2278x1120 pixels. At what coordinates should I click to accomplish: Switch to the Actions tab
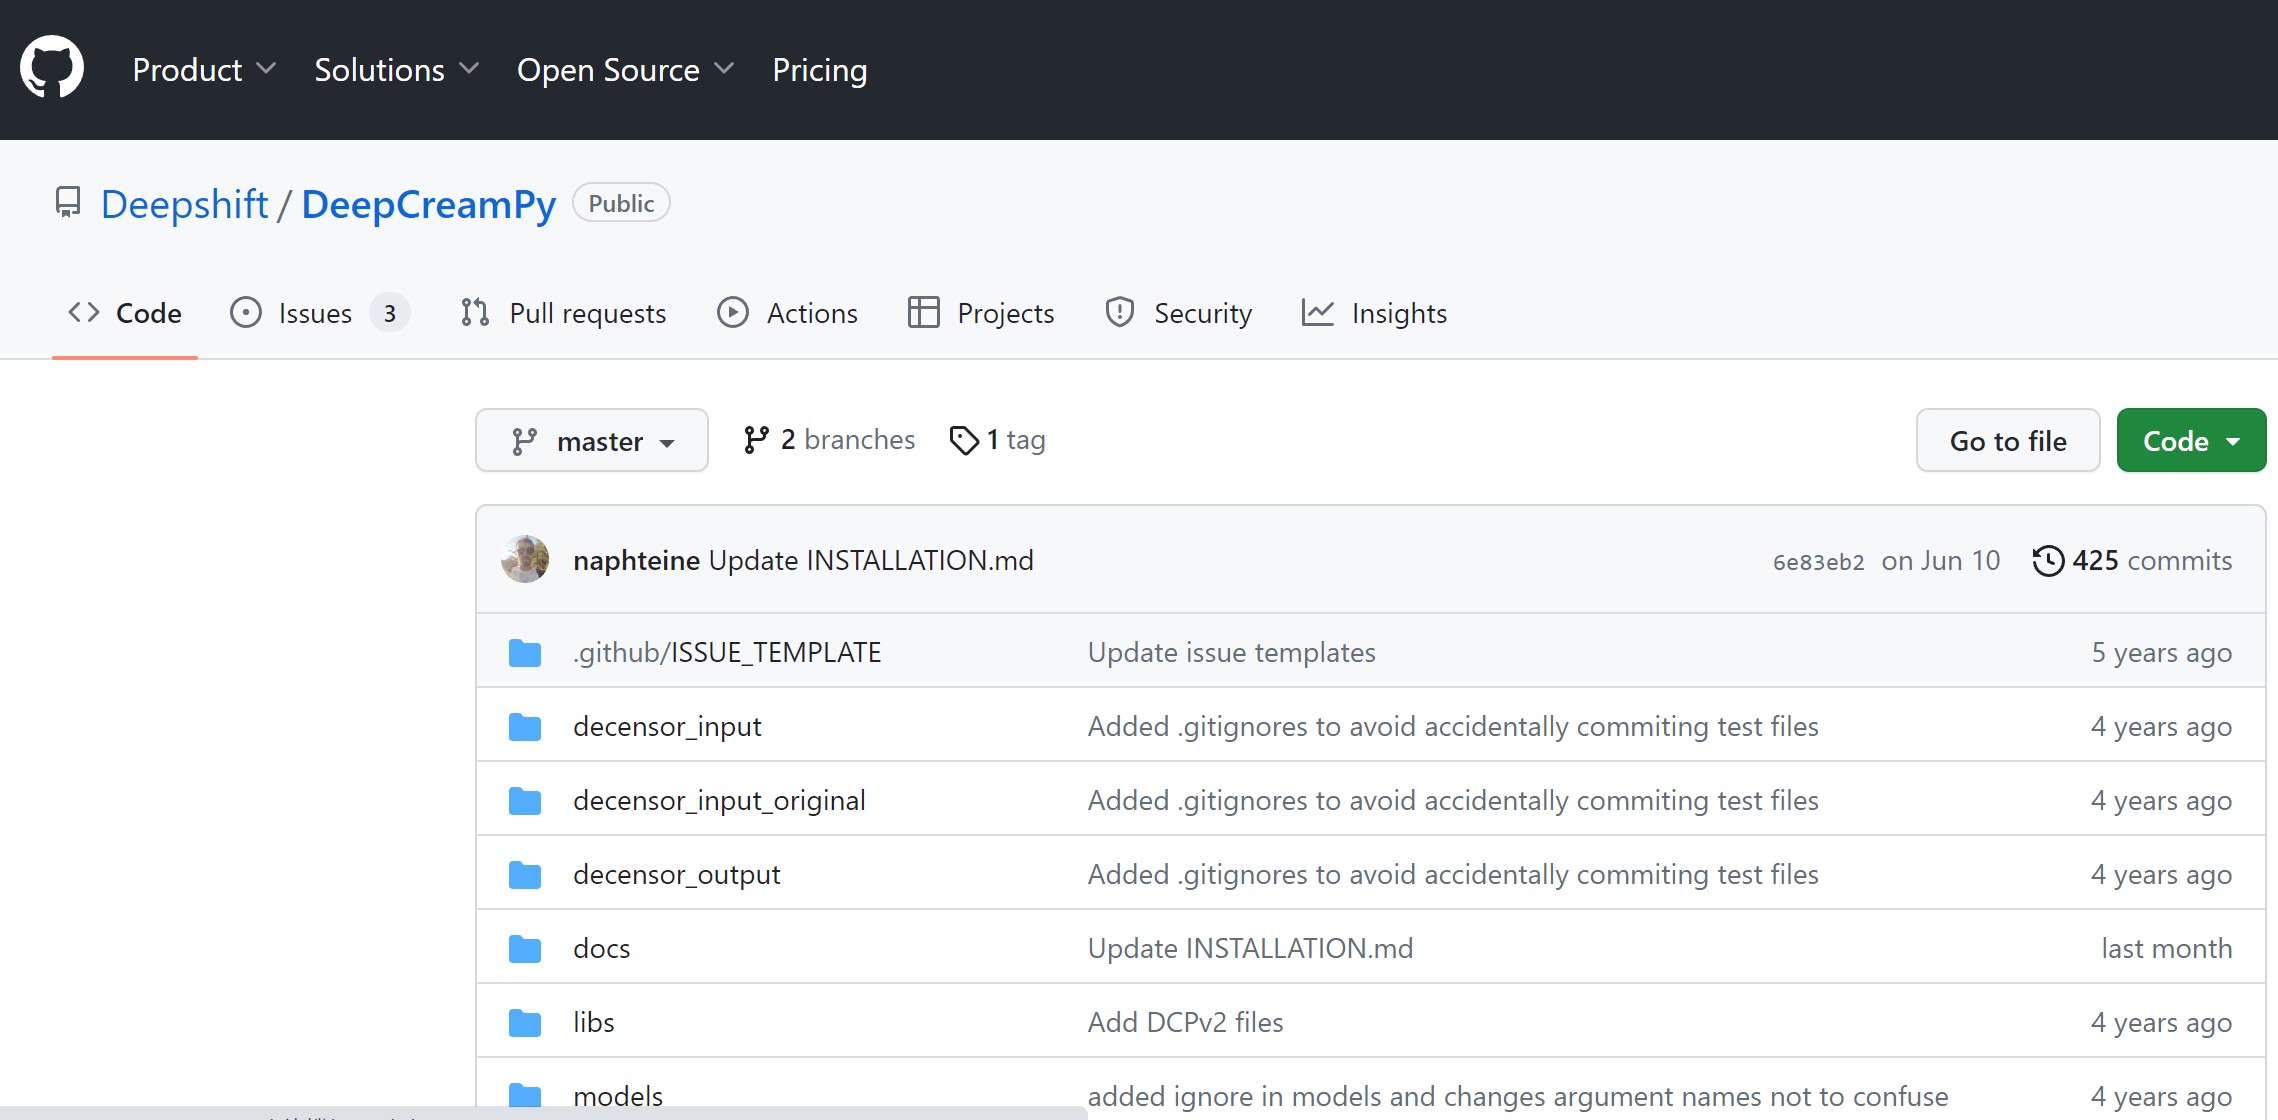[788, 313]
